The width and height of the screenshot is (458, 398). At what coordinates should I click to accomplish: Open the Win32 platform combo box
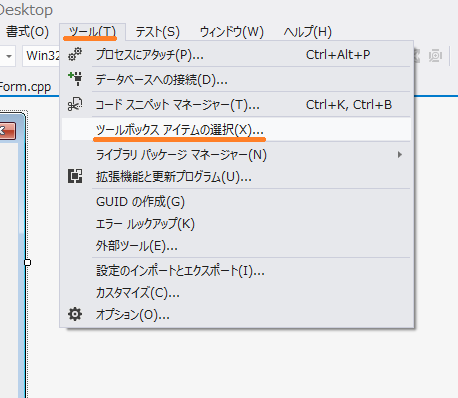41,56
